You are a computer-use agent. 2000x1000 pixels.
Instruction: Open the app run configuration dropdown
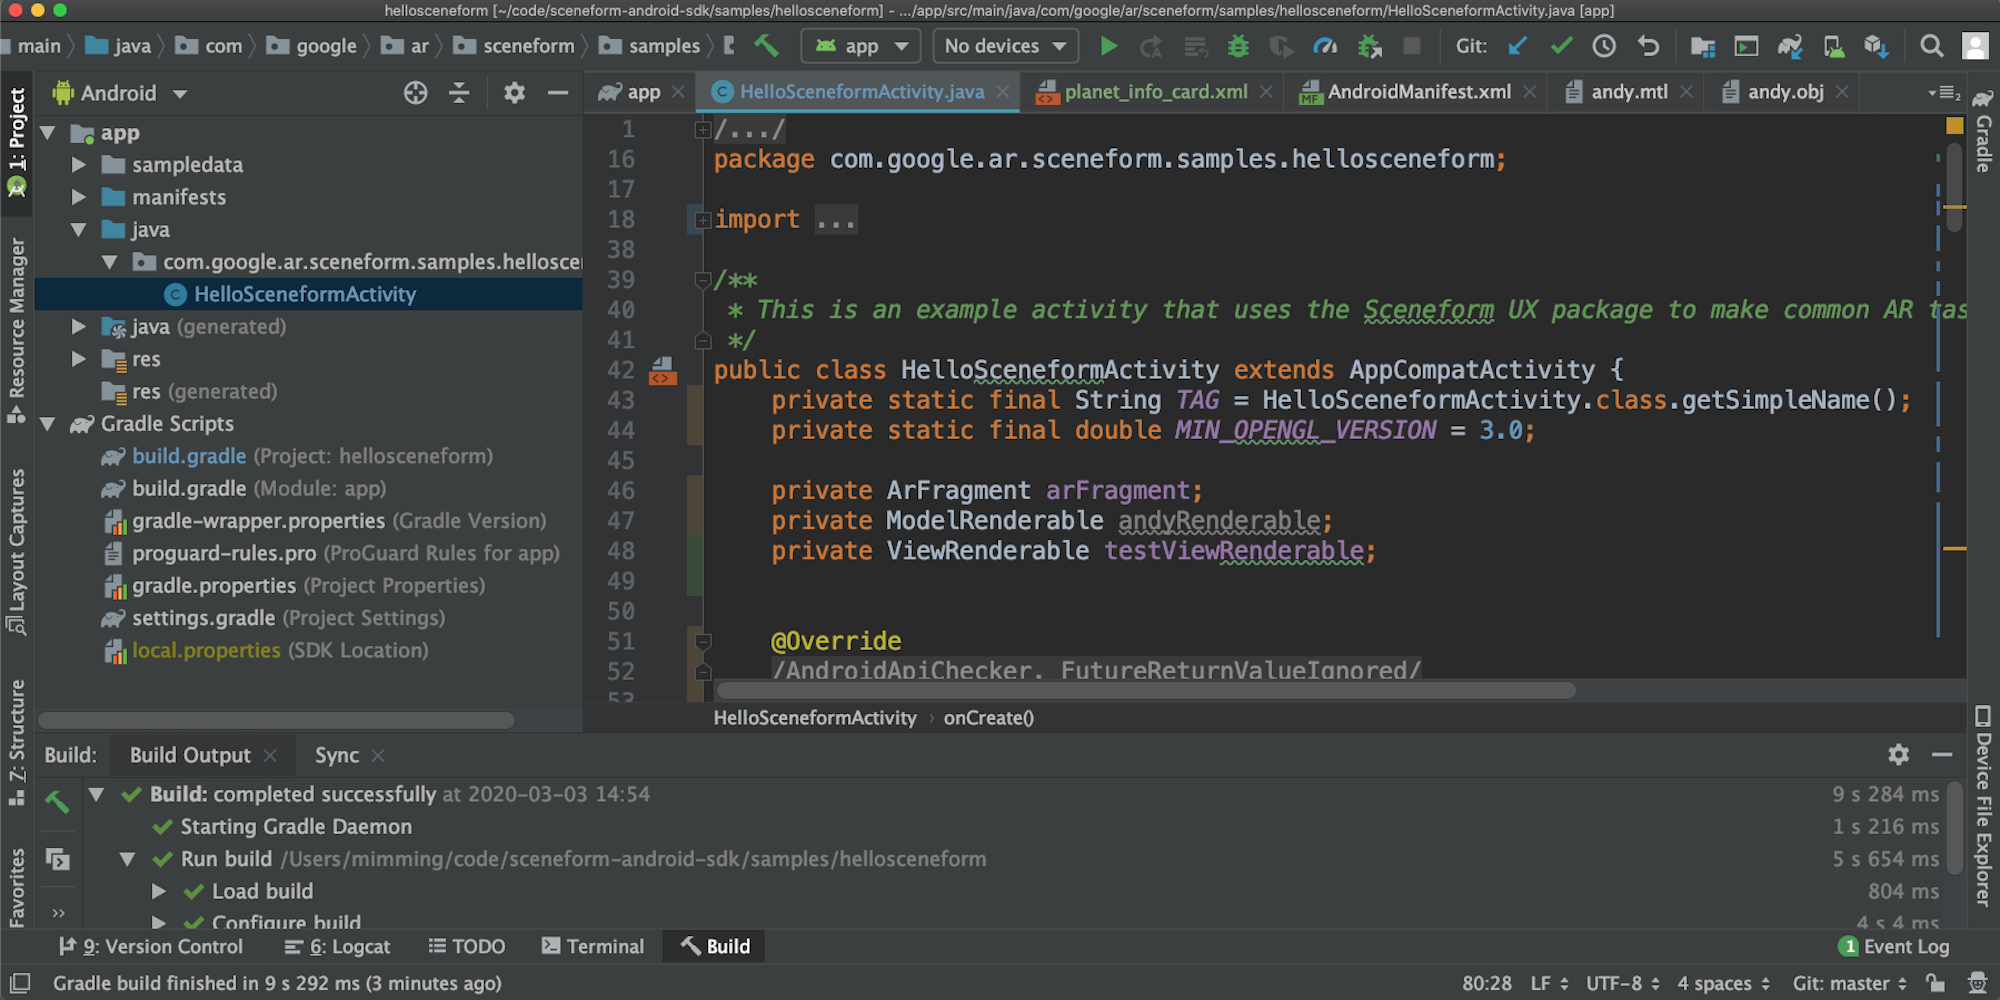pos(862,46)
